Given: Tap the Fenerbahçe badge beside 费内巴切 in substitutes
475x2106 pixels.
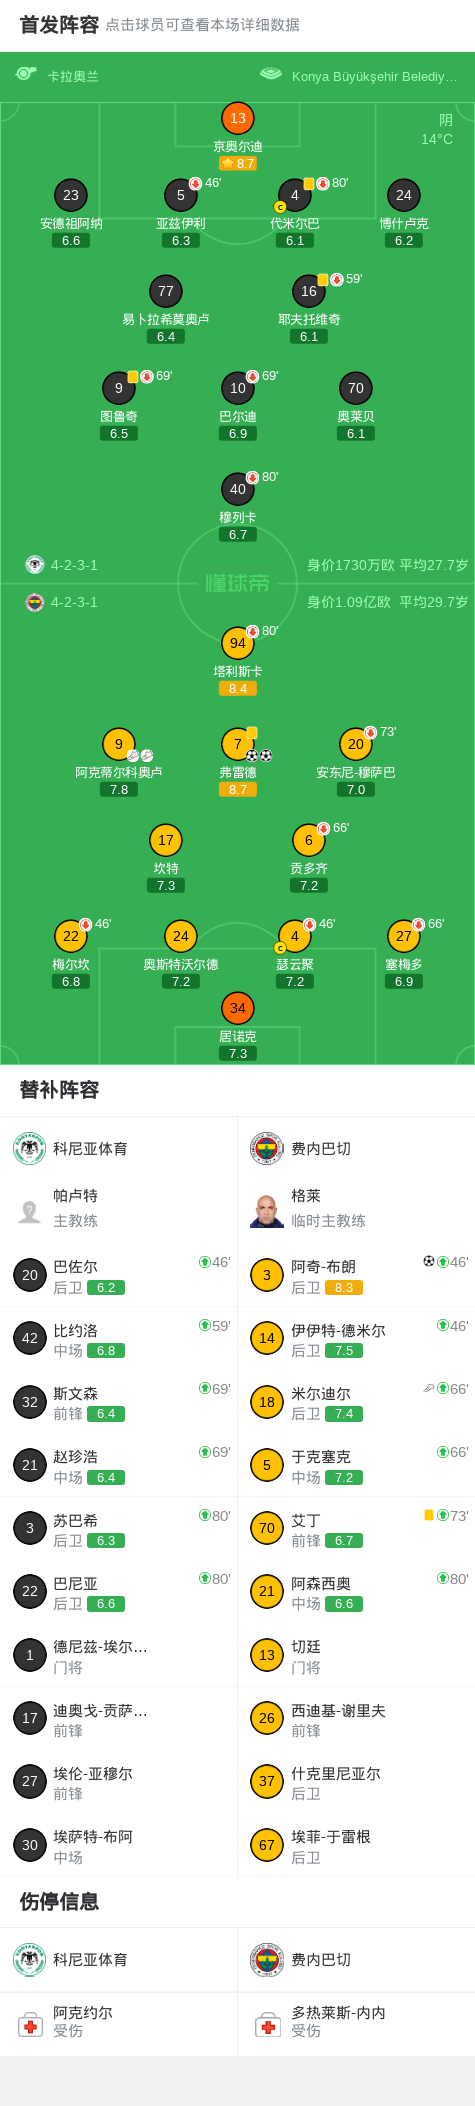Looking at the screenshot, I should (267, 1148).
